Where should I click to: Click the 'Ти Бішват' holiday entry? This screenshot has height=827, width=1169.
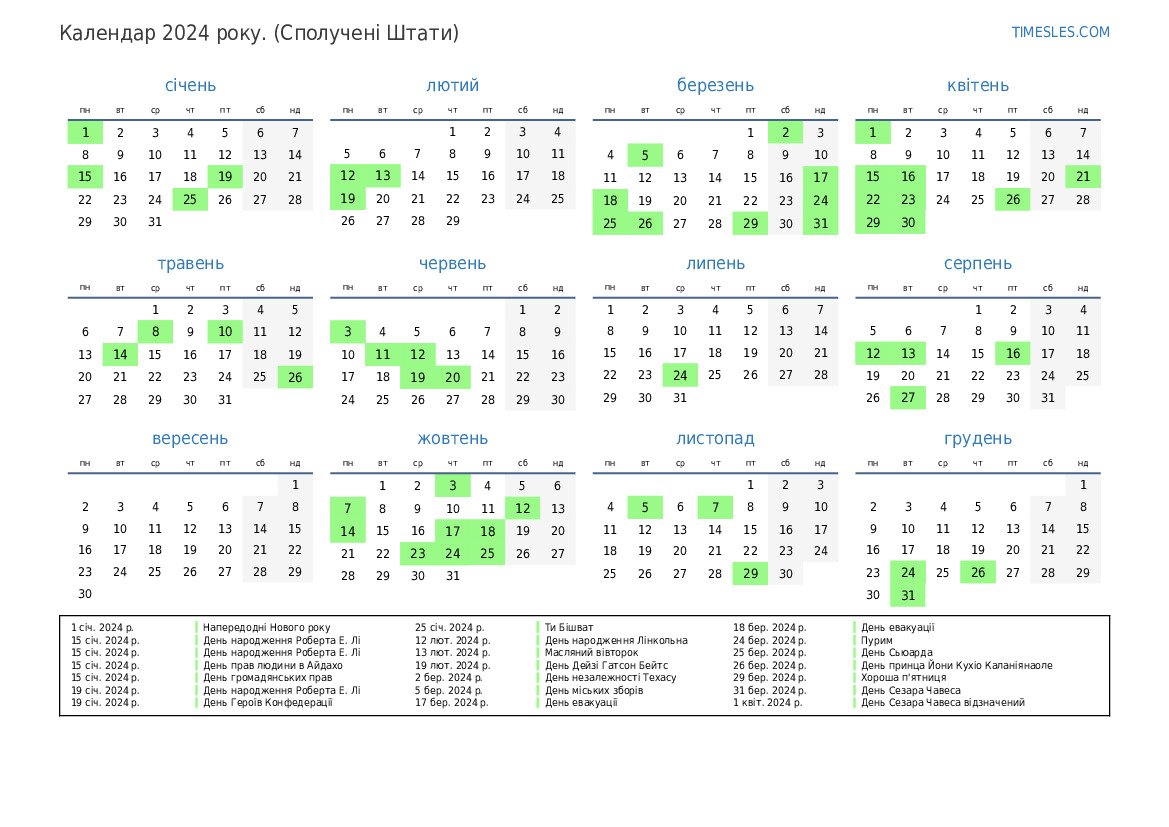[x=565, y=627]
